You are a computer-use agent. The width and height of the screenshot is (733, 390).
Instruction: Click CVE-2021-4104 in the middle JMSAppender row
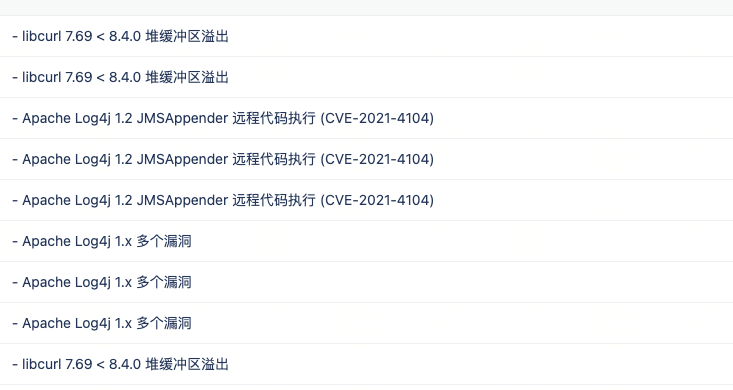pos(377,159)
